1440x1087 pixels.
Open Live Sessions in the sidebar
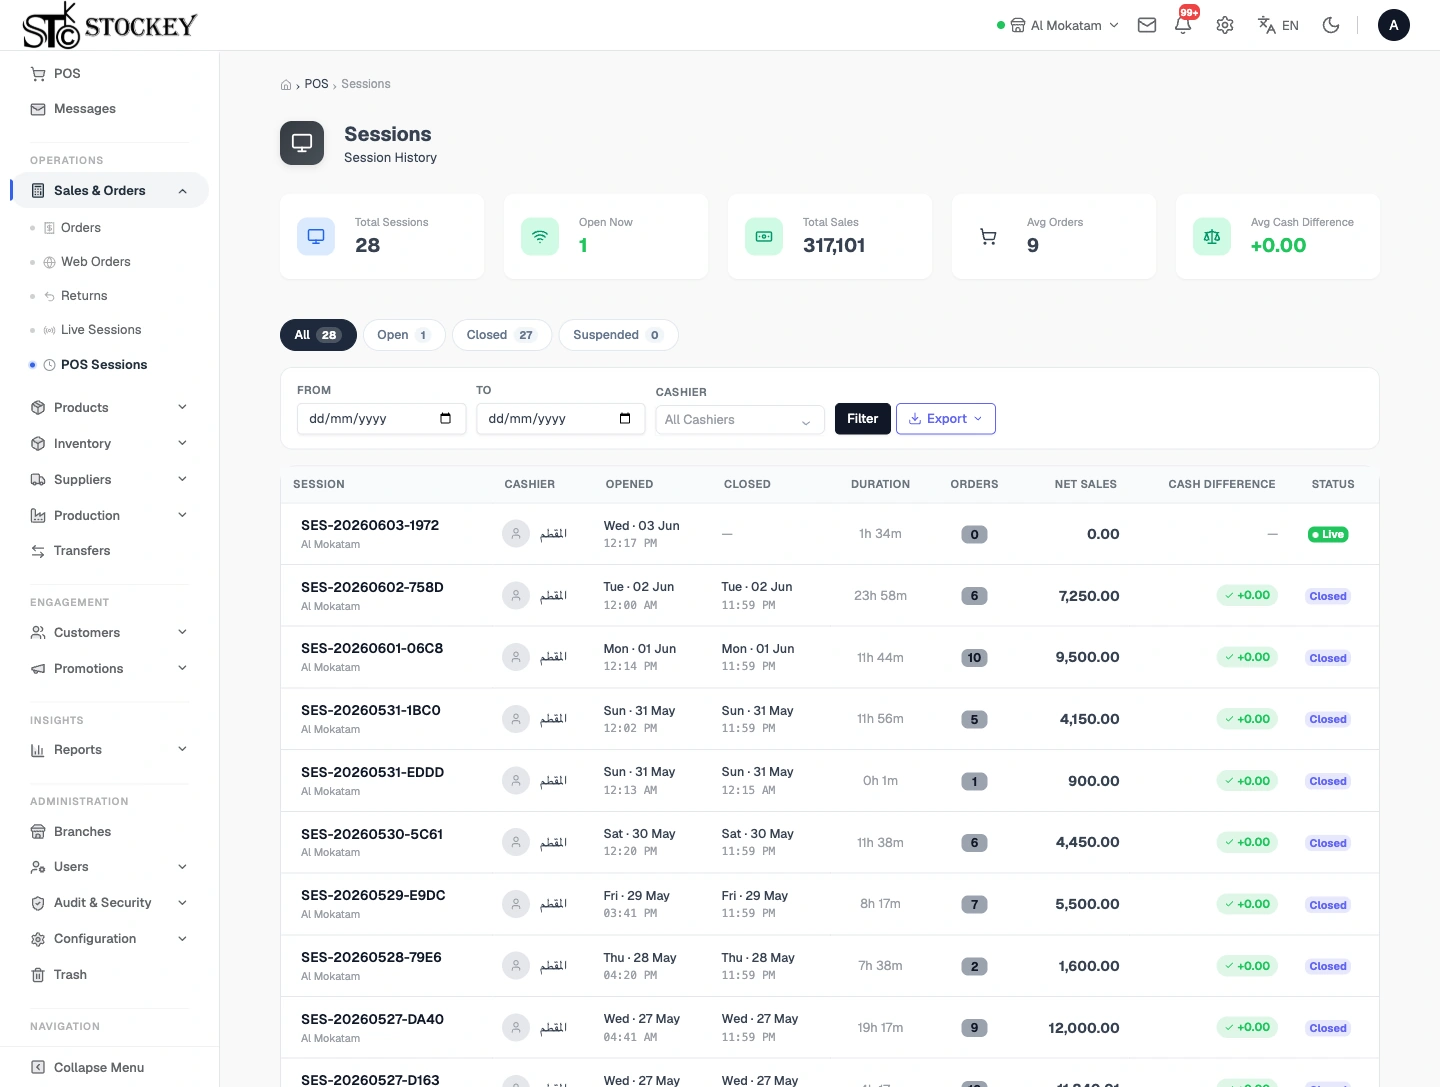(101, 330)
